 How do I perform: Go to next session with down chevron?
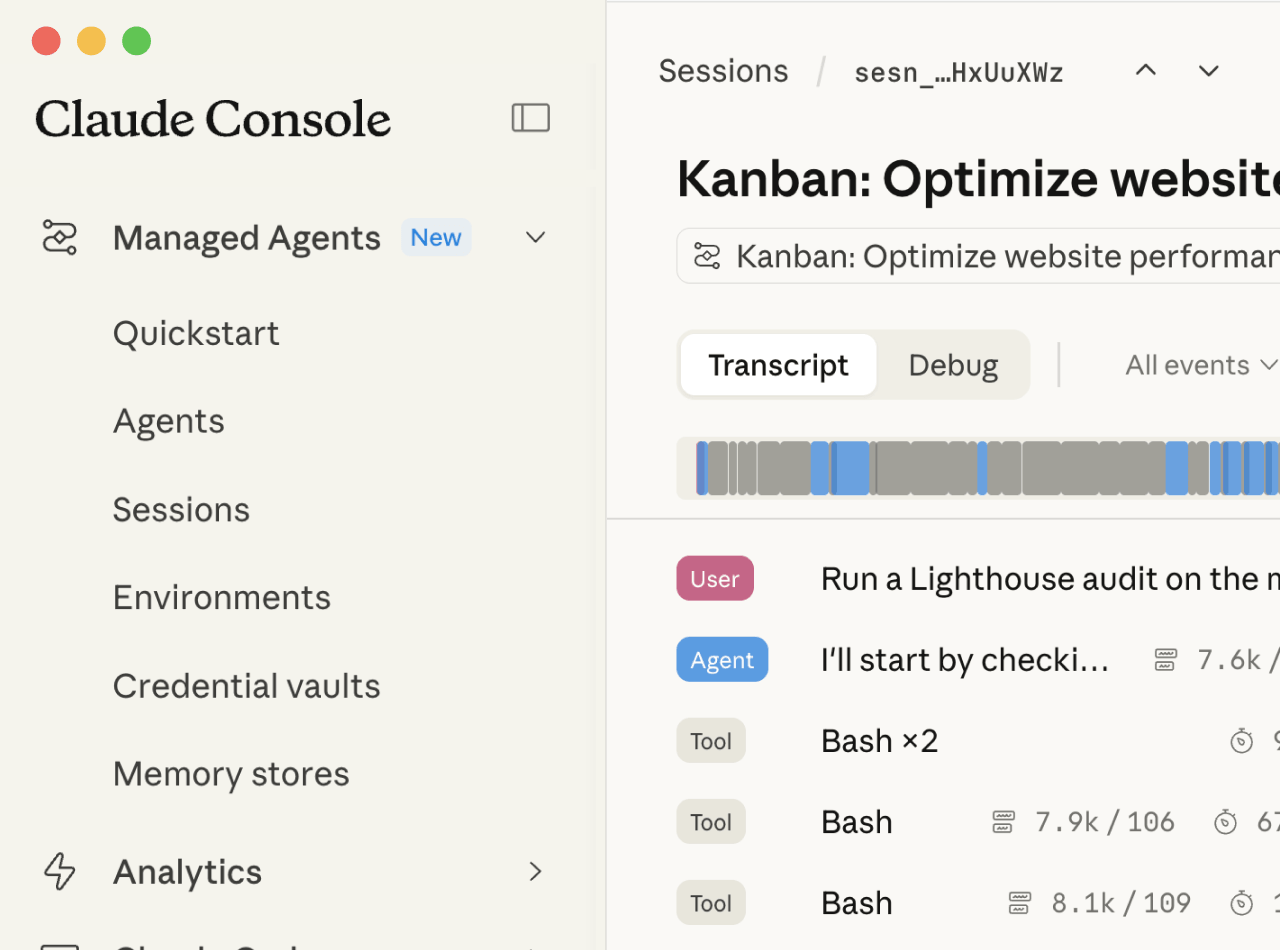point(1209,71)
